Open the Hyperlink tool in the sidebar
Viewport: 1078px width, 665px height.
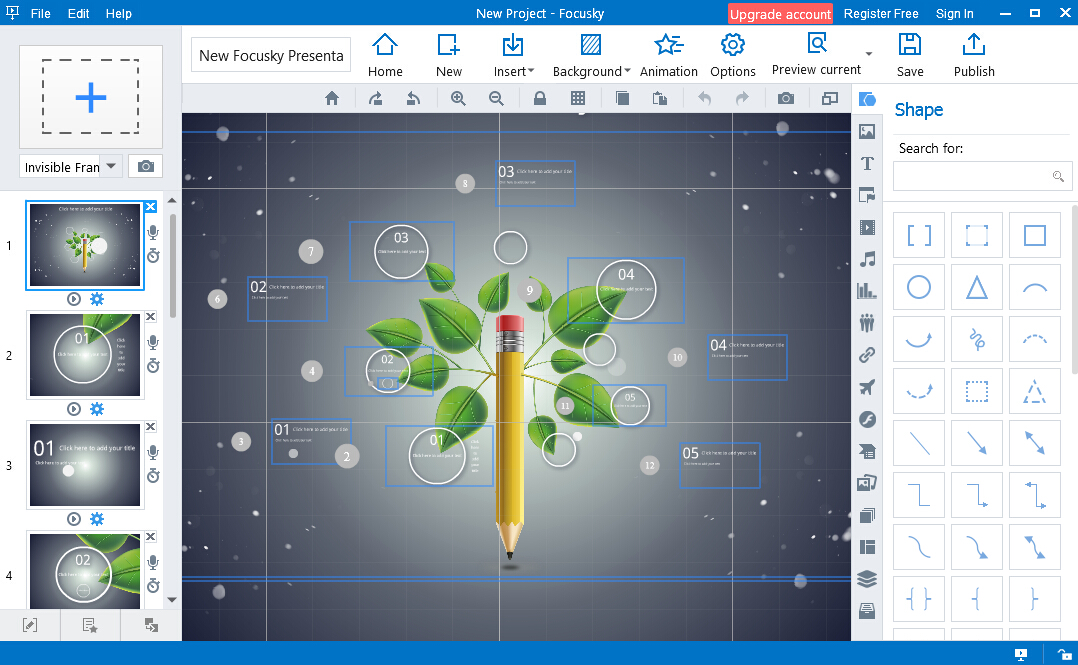[x=867, y=355]
